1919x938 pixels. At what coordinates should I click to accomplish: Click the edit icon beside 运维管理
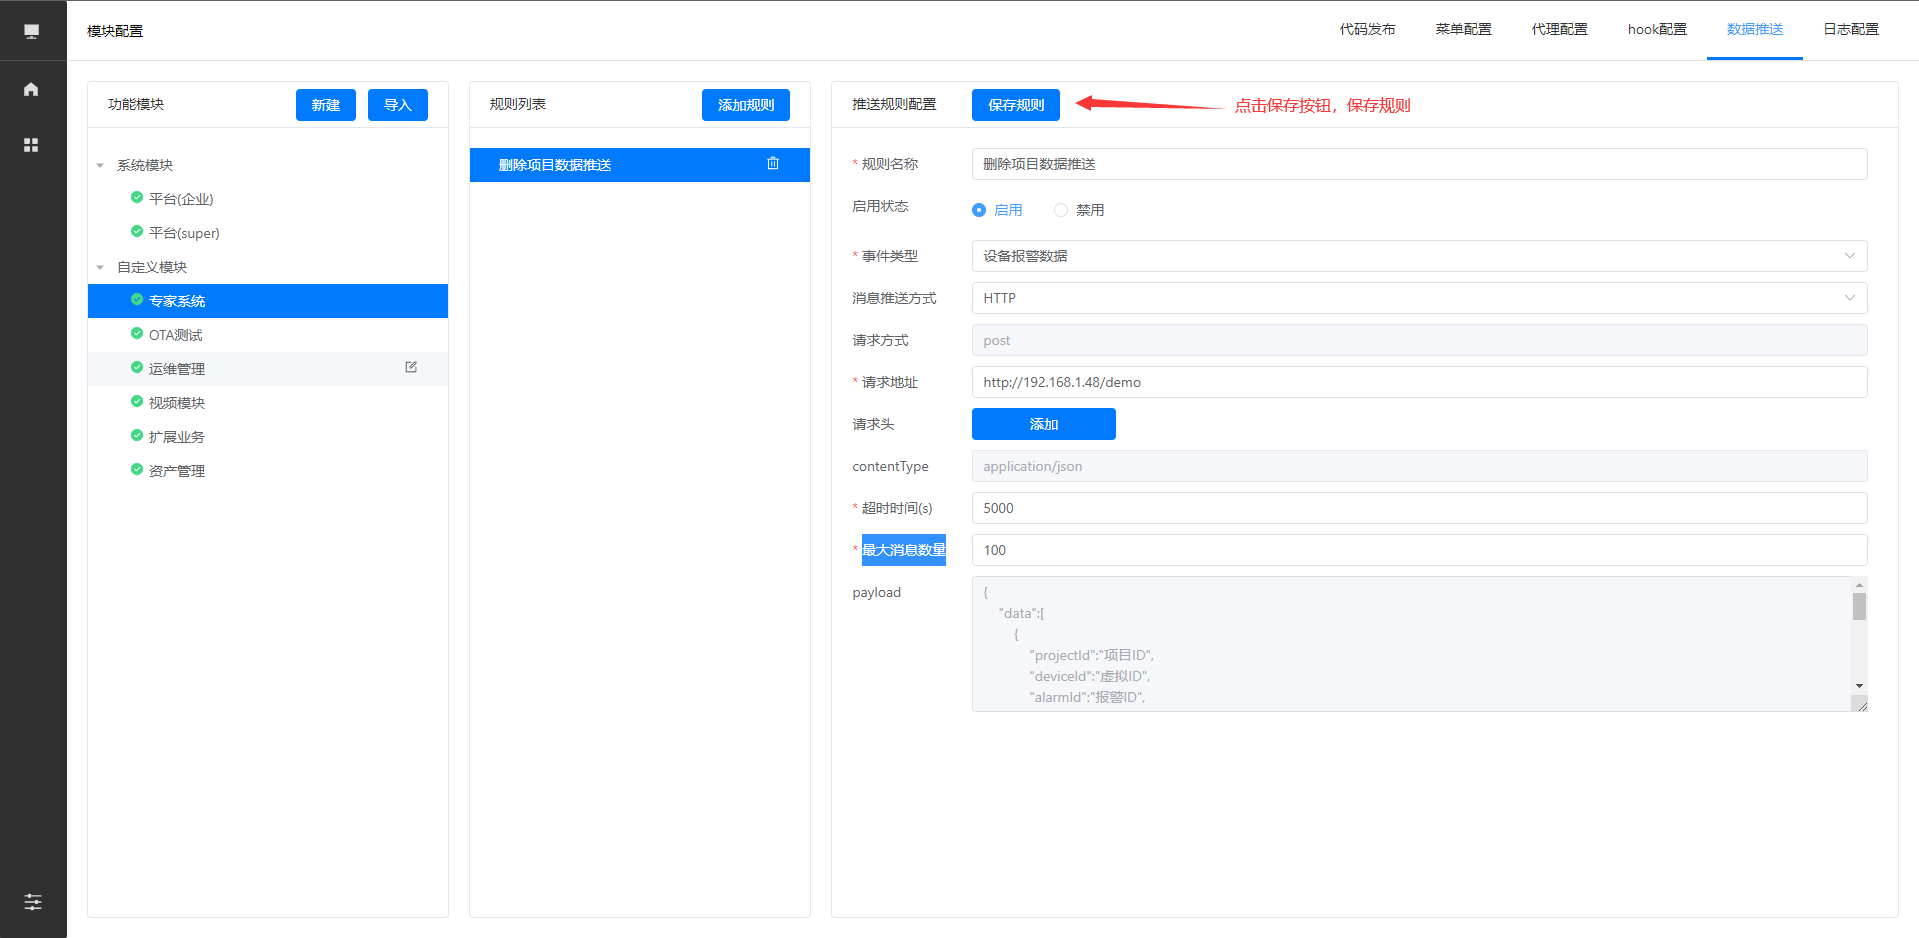tap(411, 368)
